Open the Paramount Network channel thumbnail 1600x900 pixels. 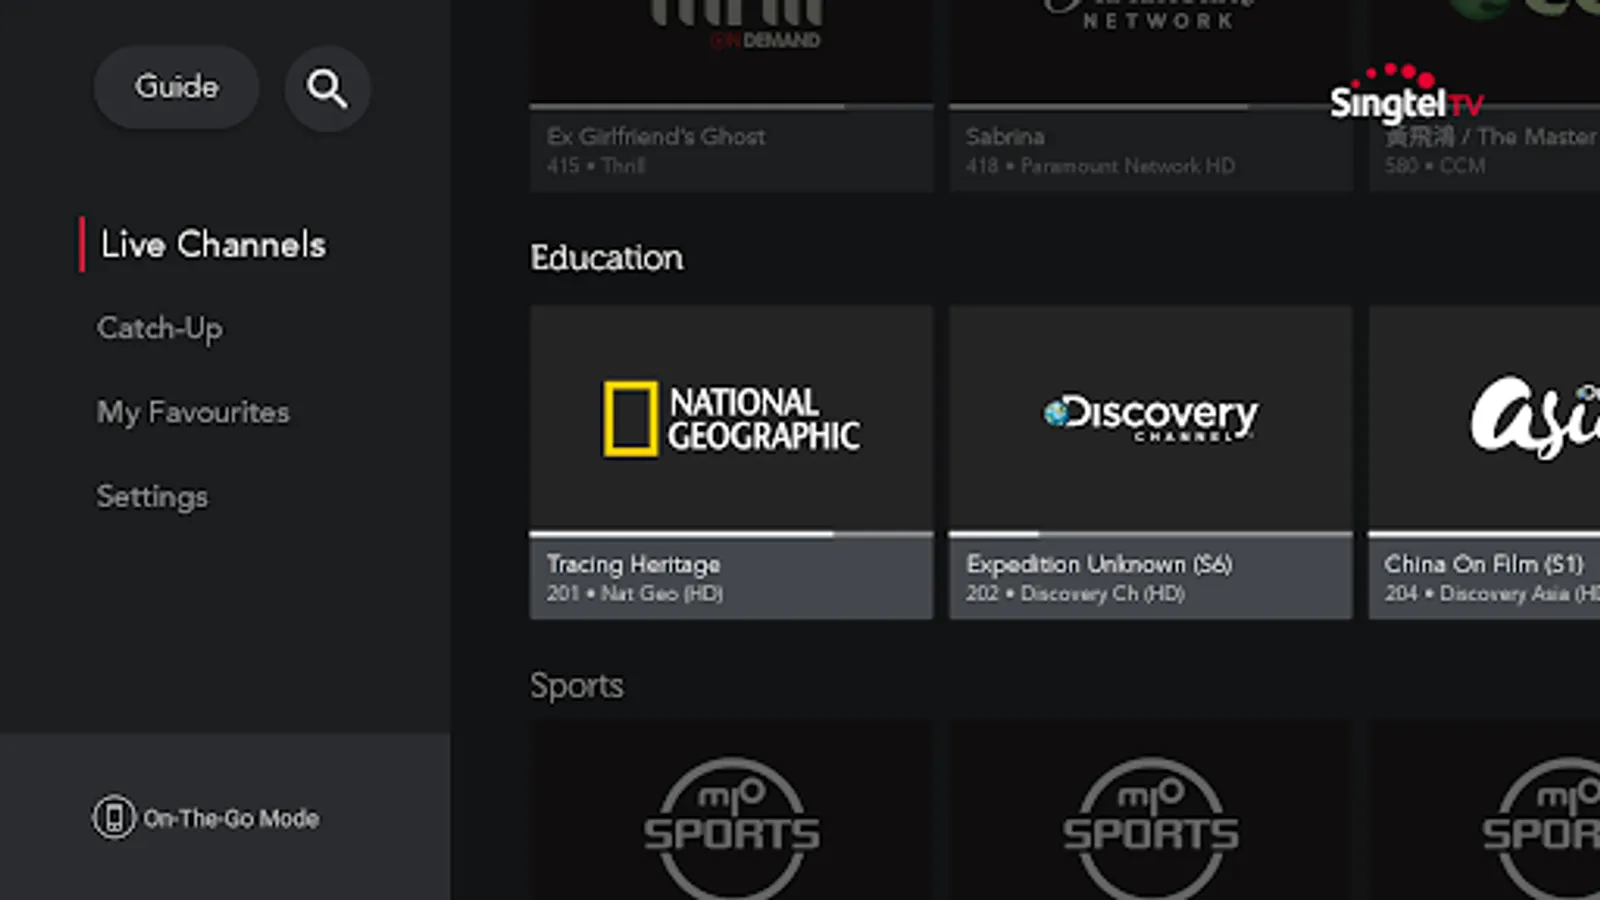coord(1150,52)
